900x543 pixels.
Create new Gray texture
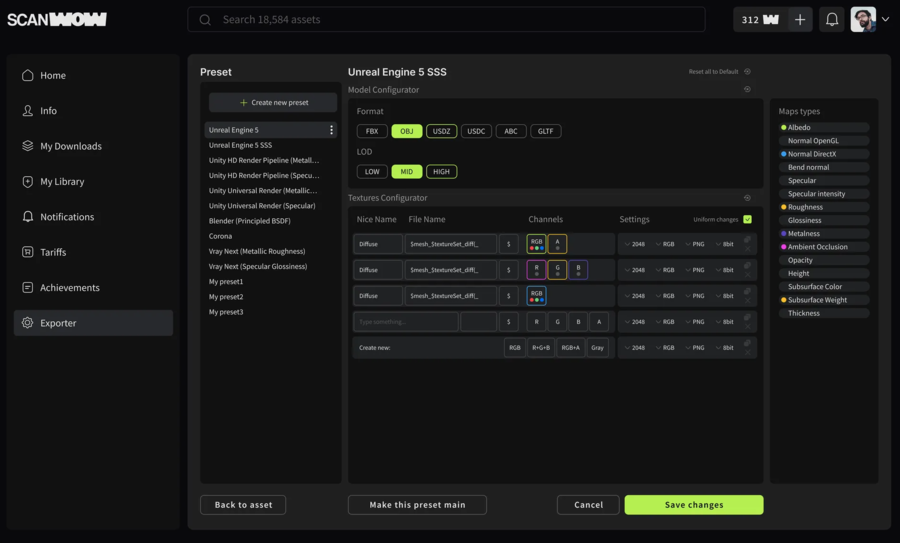pos(598,347)
